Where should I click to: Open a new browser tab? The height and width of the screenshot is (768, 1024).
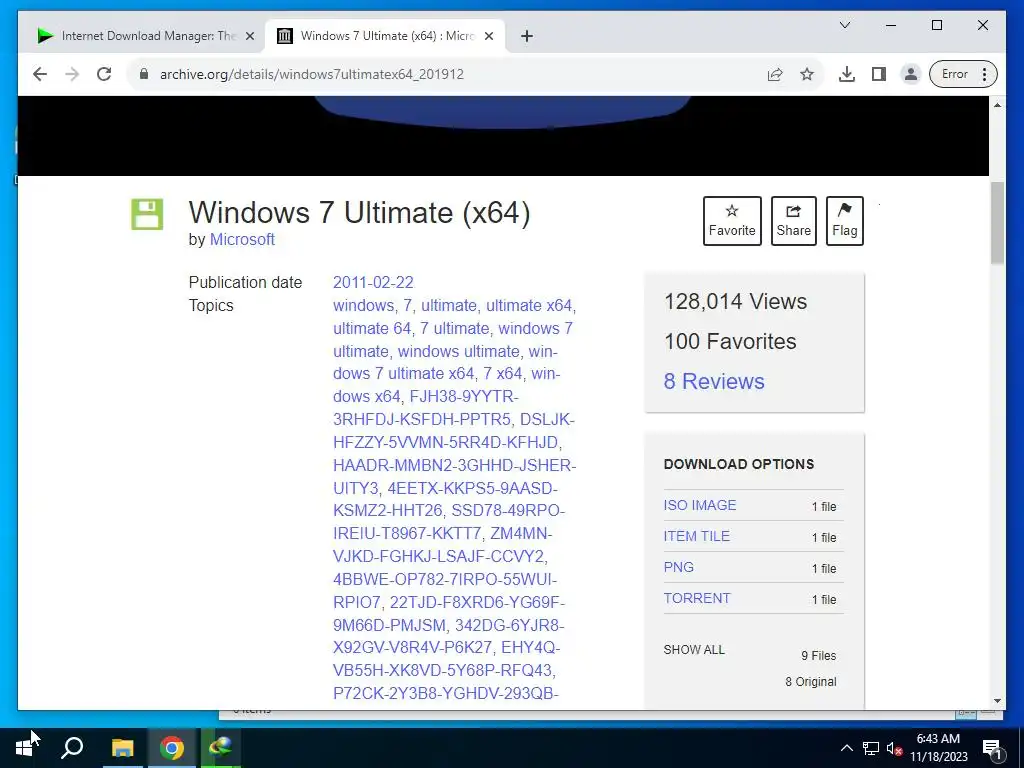527,36
